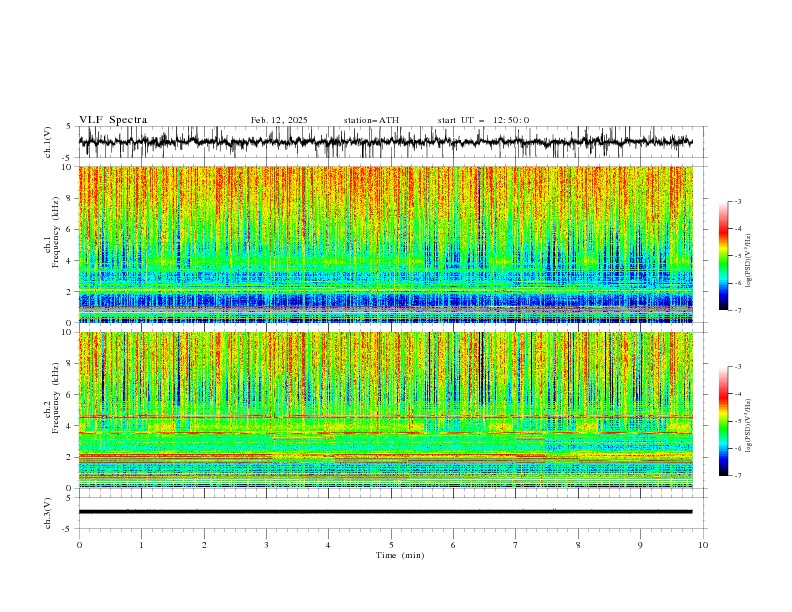The height and width of the screenshot is (612, 792).
Task: Click time axis tick label "8"
Action: click(578, 545)
